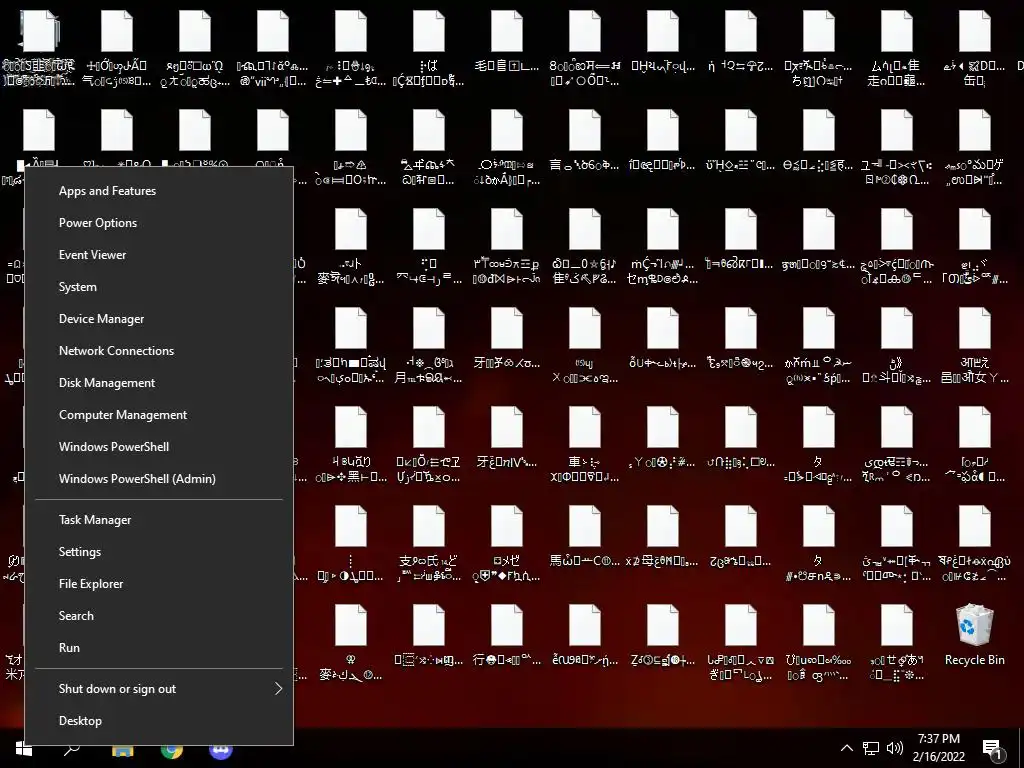Open File Explorer from the taskbar

(x=122, y=750)
